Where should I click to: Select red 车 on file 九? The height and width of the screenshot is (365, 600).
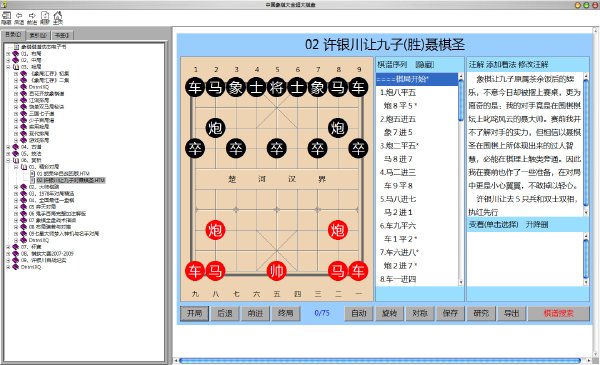pyautogui.click(x=195, y=271)
